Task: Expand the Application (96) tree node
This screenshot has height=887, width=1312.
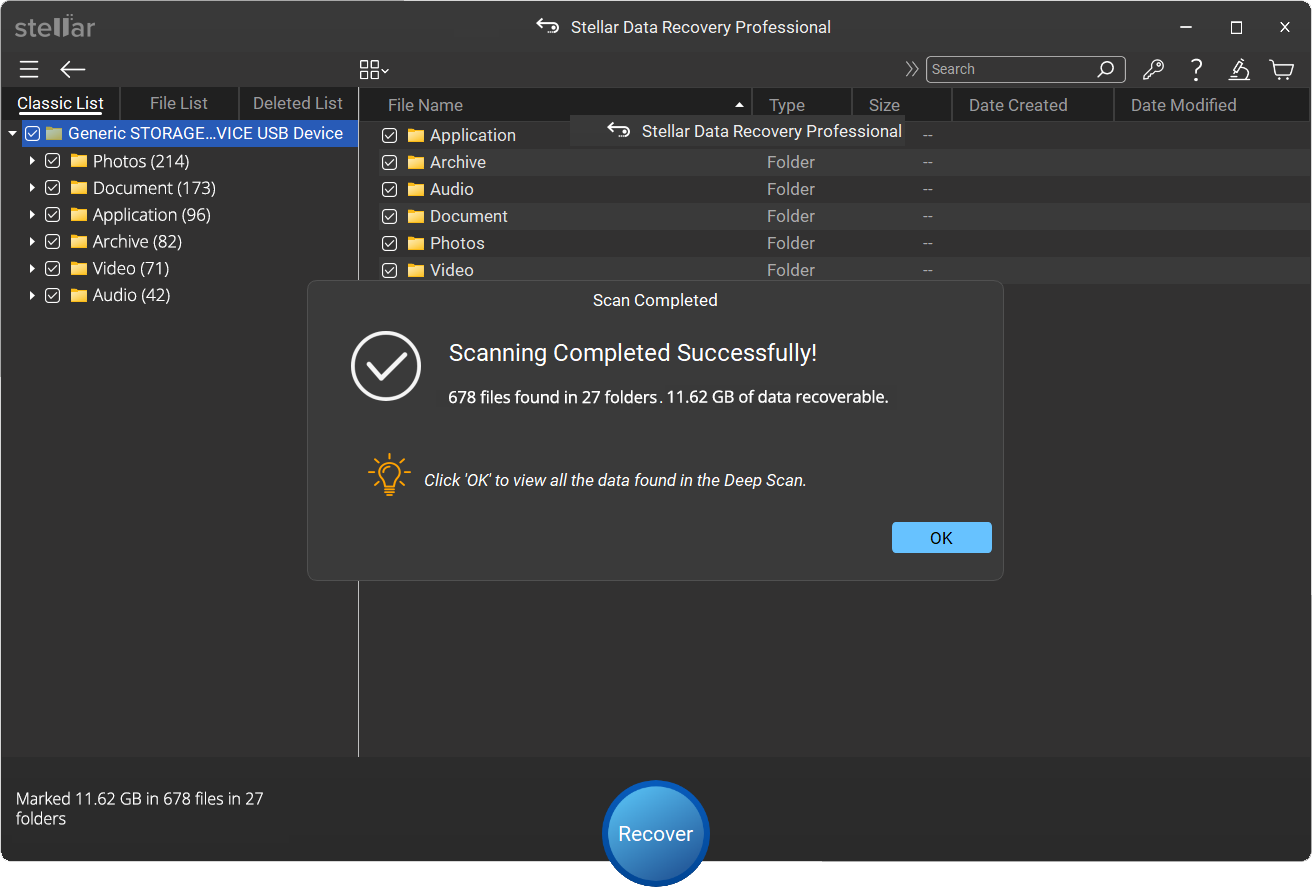Action: pyautogui.click(x=32, y=215)
